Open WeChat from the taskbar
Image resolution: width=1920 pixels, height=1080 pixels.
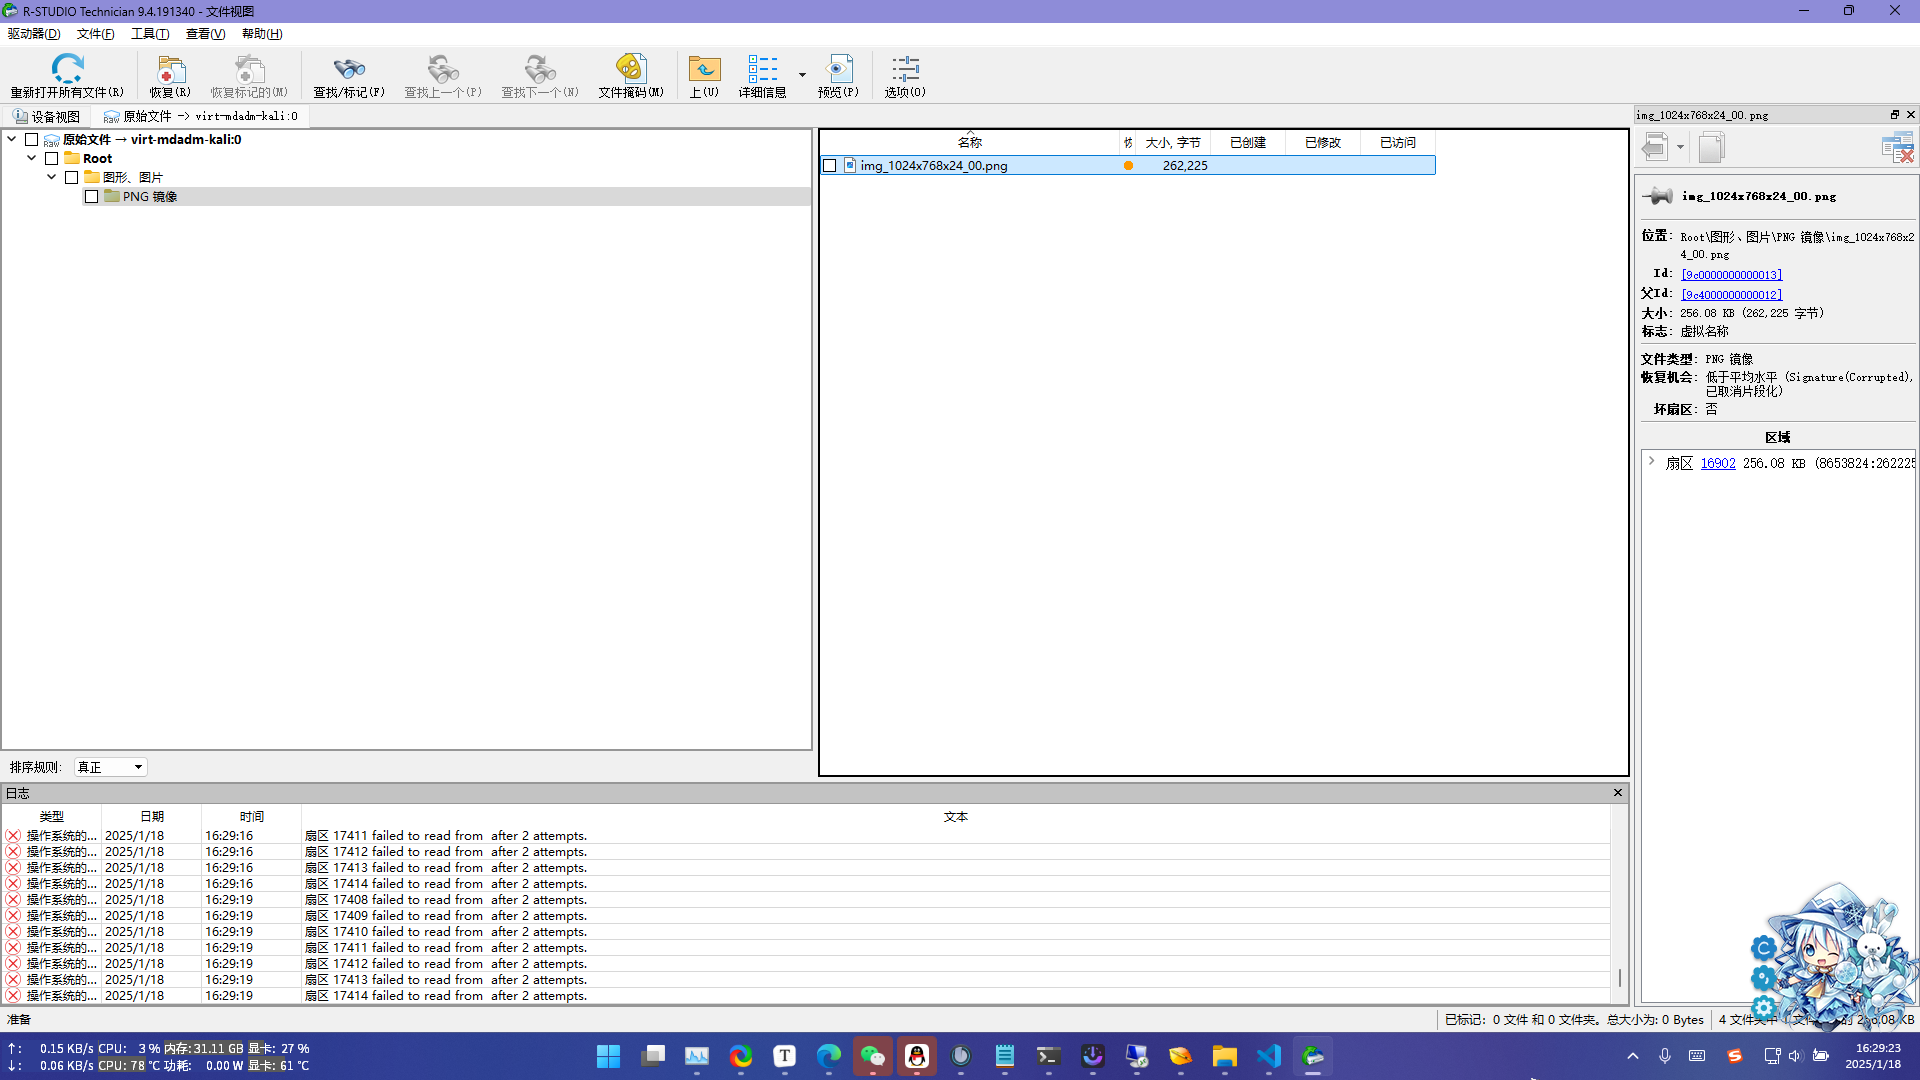pos(872,1056)
